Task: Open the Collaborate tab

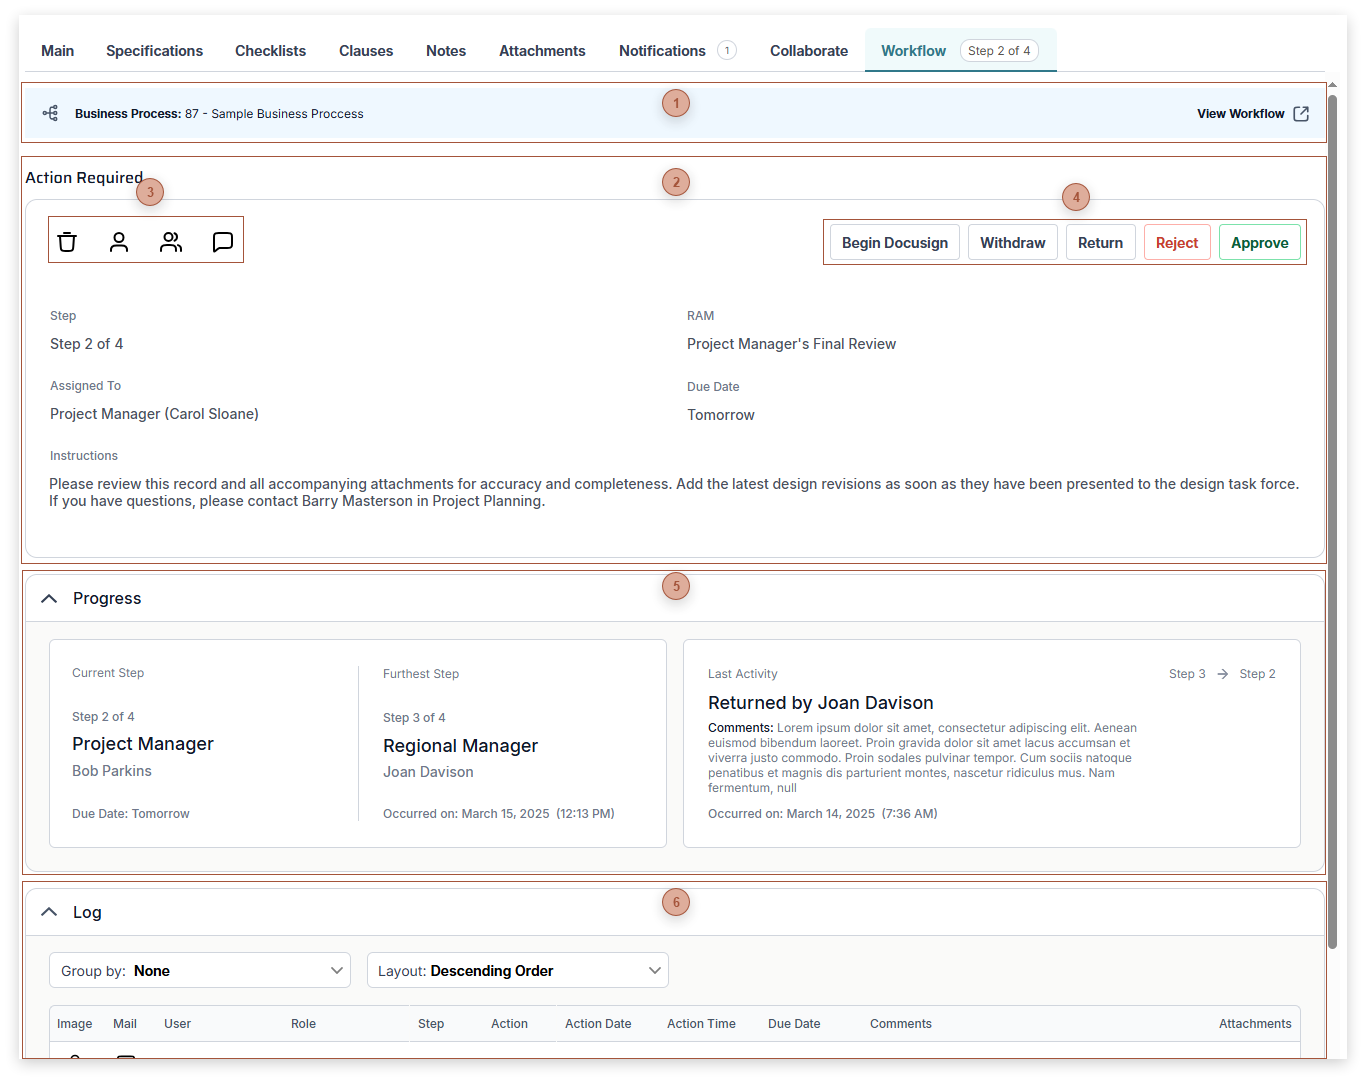Action: click(x=808, y=50)
